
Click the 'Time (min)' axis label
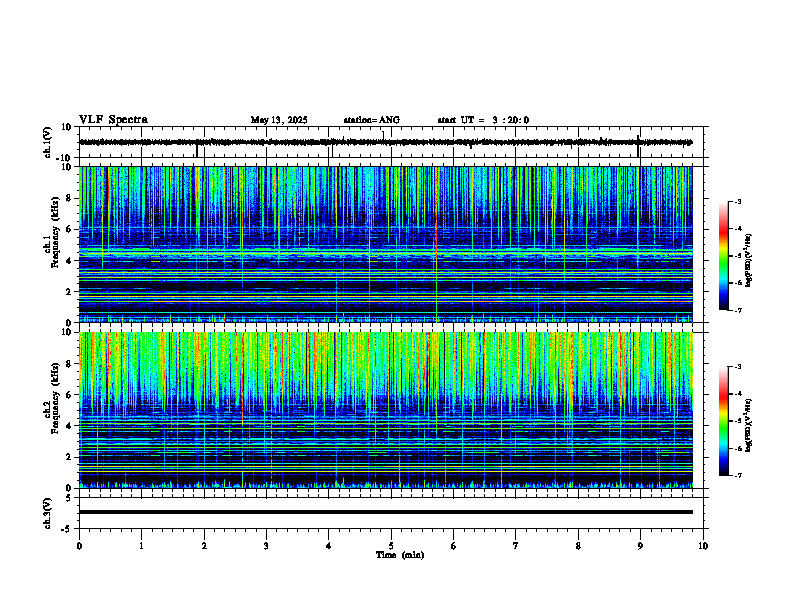tap(400, 555)
